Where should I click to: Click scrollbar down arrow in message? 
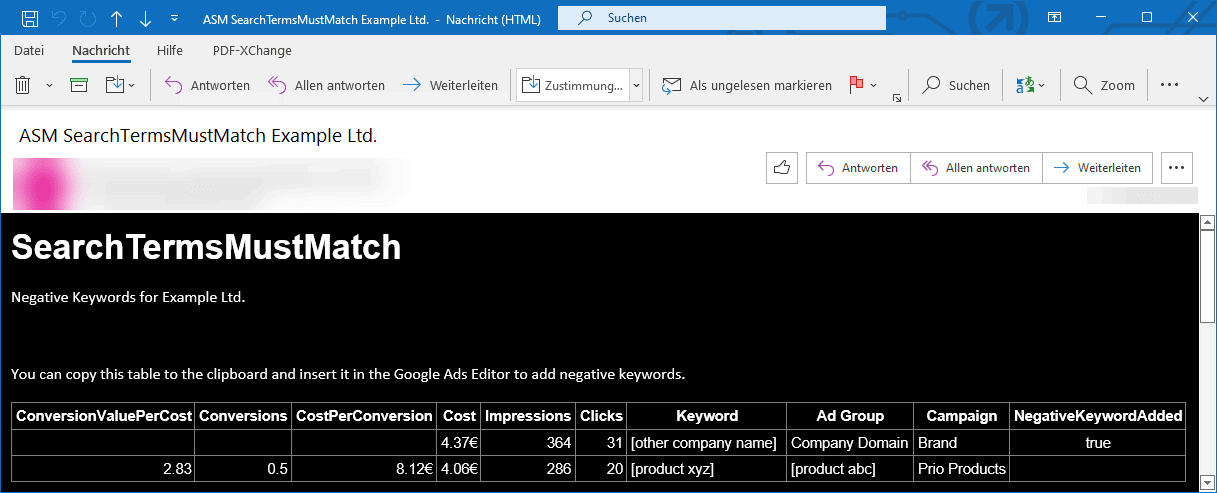pyautogui.click(x=1207, y=484)
